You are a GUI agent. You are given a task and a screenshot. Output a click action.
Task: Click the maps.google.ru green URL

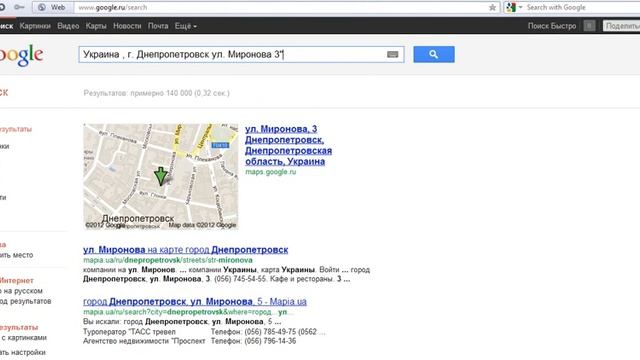point(271,172)
